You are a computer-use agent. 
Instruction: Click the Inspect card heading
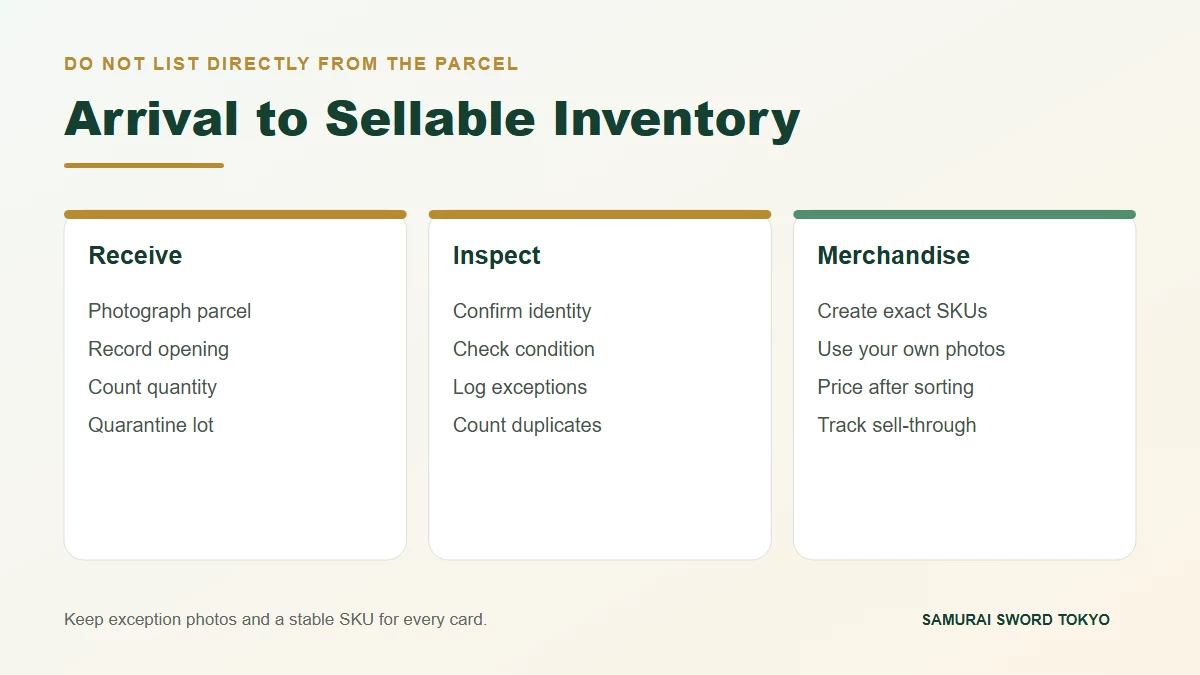[496, 256]
